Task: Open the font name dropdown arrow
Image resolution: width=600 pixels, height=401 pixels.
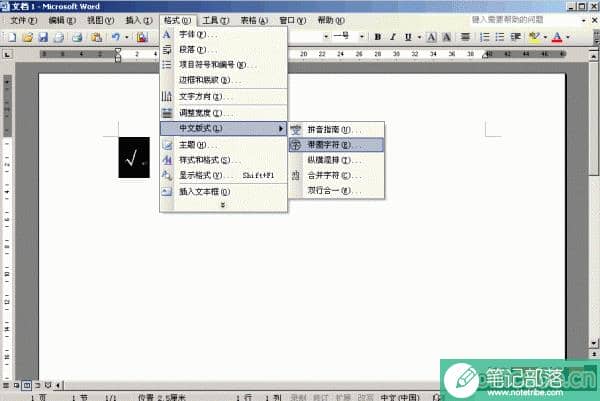Action: click(x=326, y=37)
